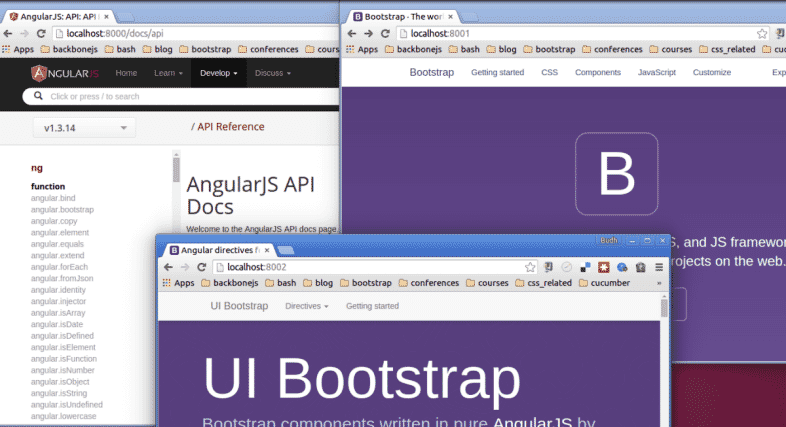
Task: Reload the Bootstrap localhost:8001 window
Action: click(x=385, y=34)
